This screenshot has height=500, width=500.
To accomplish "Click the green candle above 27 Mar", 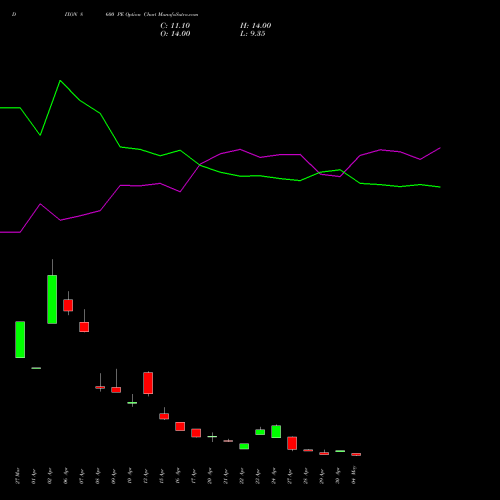I will click(x=20, y=339).
